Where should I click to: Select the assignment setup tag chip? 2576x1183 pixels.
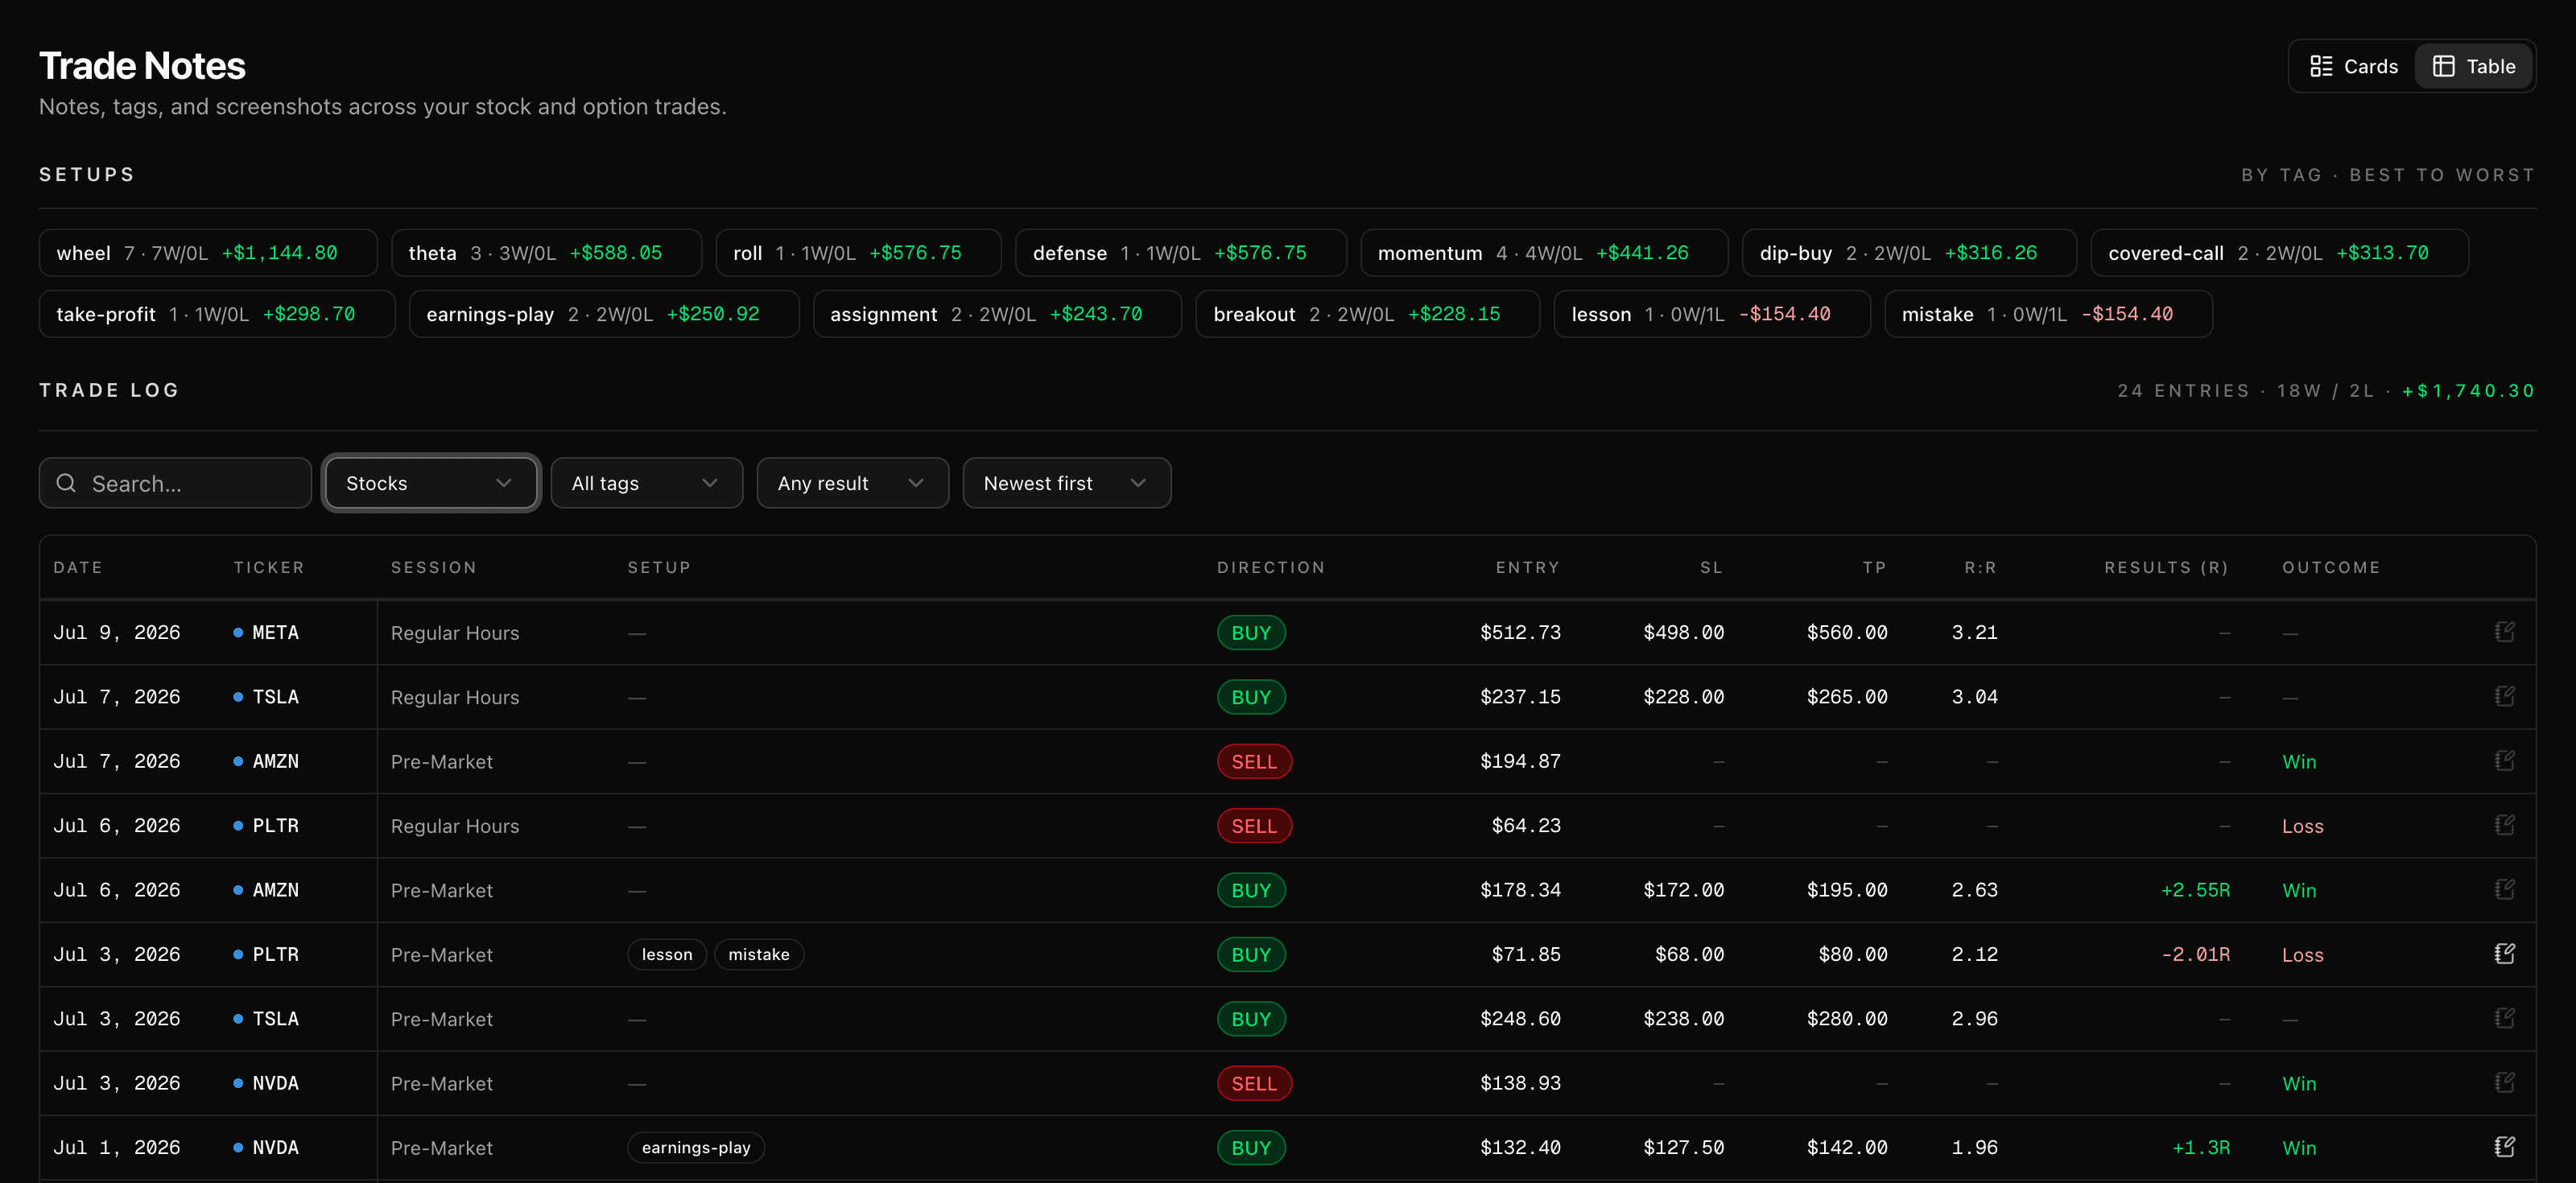pyautogui.click(x=997, y=314)
